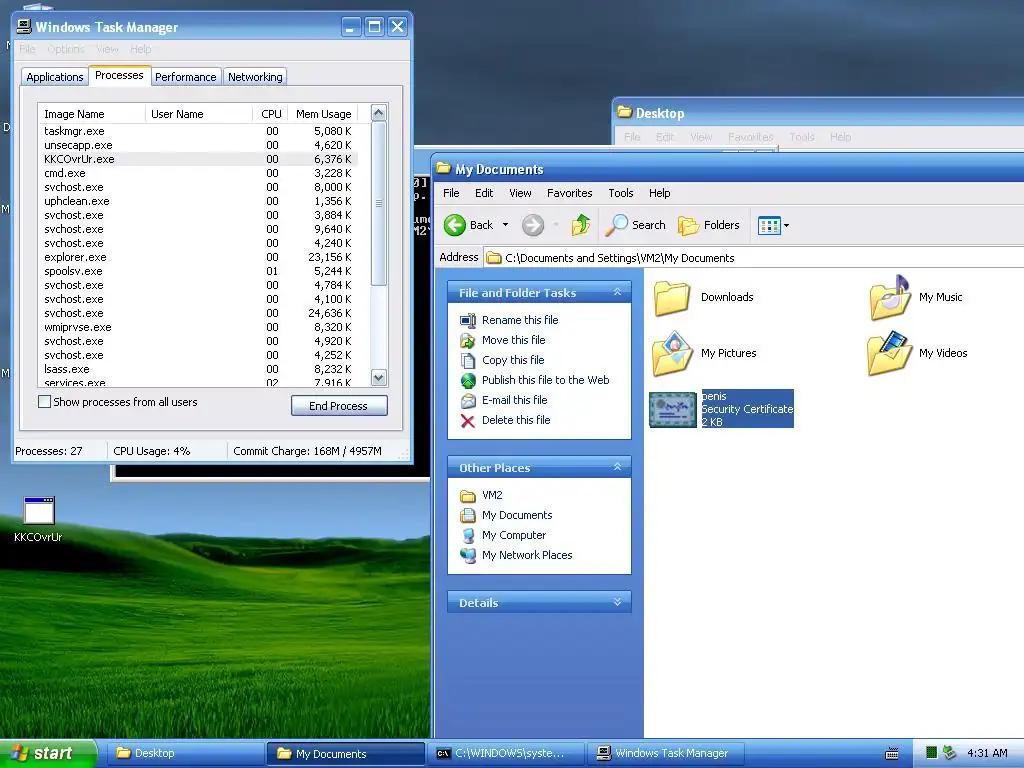Click the My Network Places icon in Other Places

point(468,556)
